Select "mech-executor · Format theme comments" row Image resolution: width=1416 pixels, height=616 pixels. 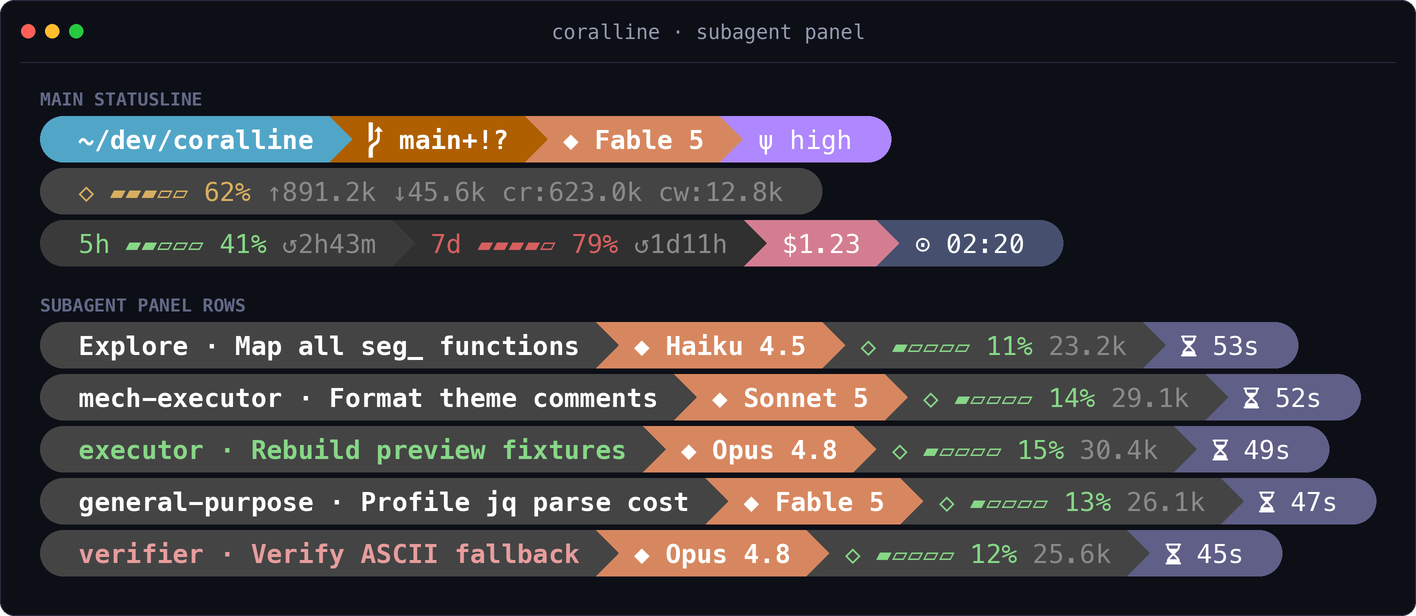tap(700, 397)
